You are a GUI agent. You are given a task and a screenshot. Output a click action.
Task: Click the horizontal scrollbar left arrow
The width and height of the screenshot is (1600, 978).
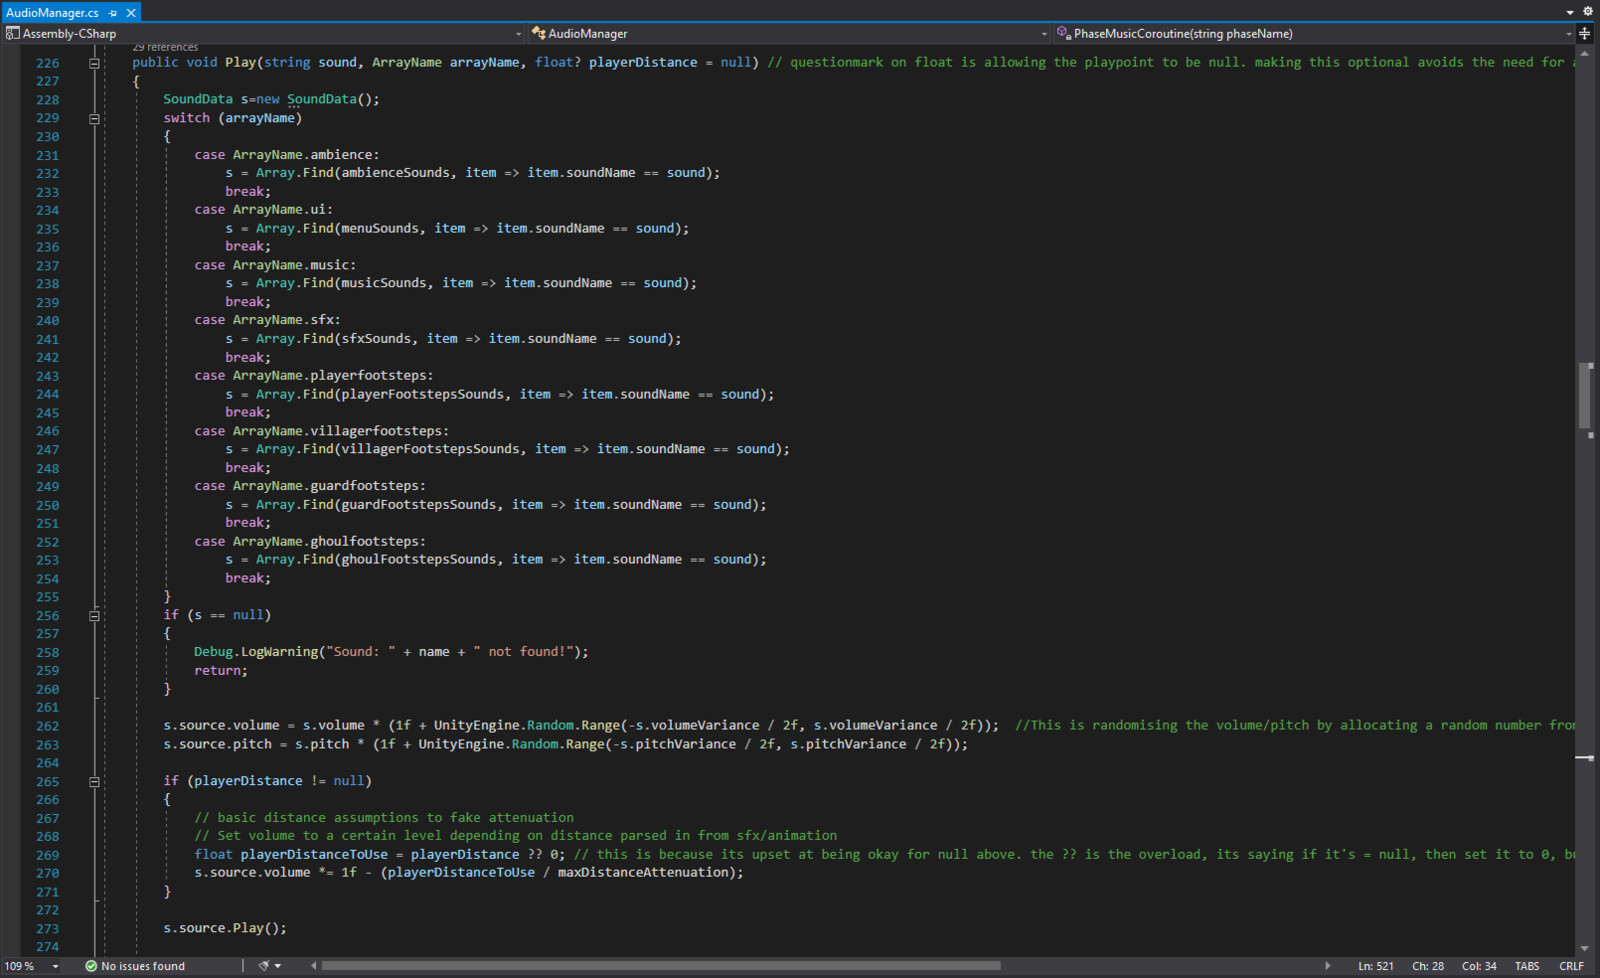point(314,966)
